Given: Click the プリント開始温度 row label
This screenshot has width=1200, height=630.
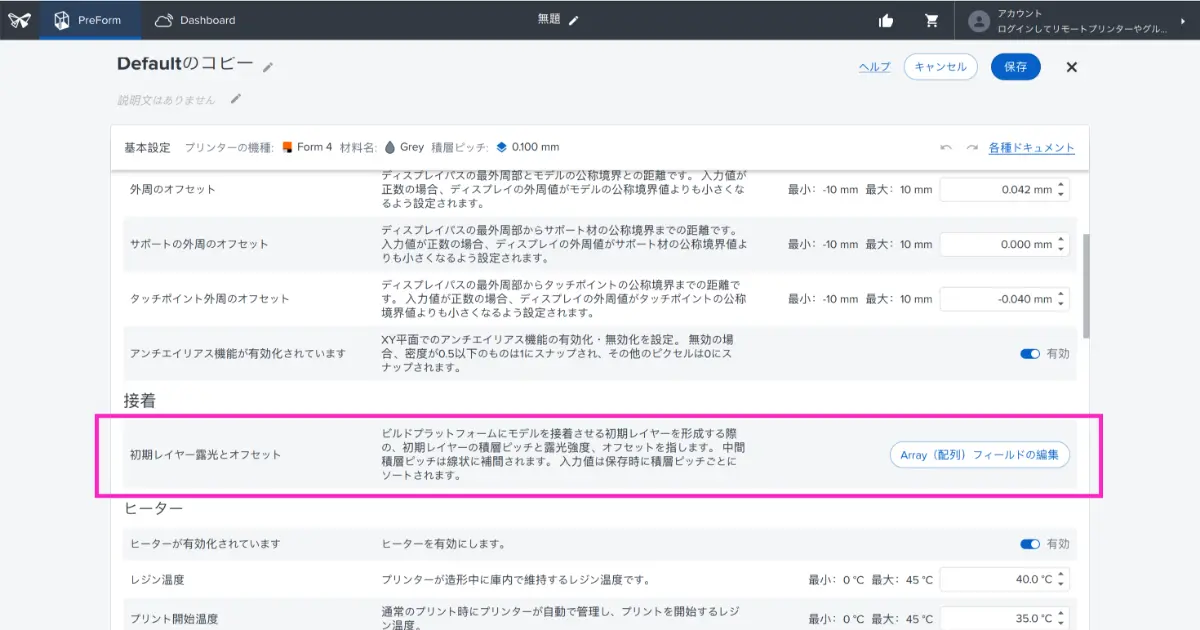Looking at the screenshot, I should coord(174,618).
